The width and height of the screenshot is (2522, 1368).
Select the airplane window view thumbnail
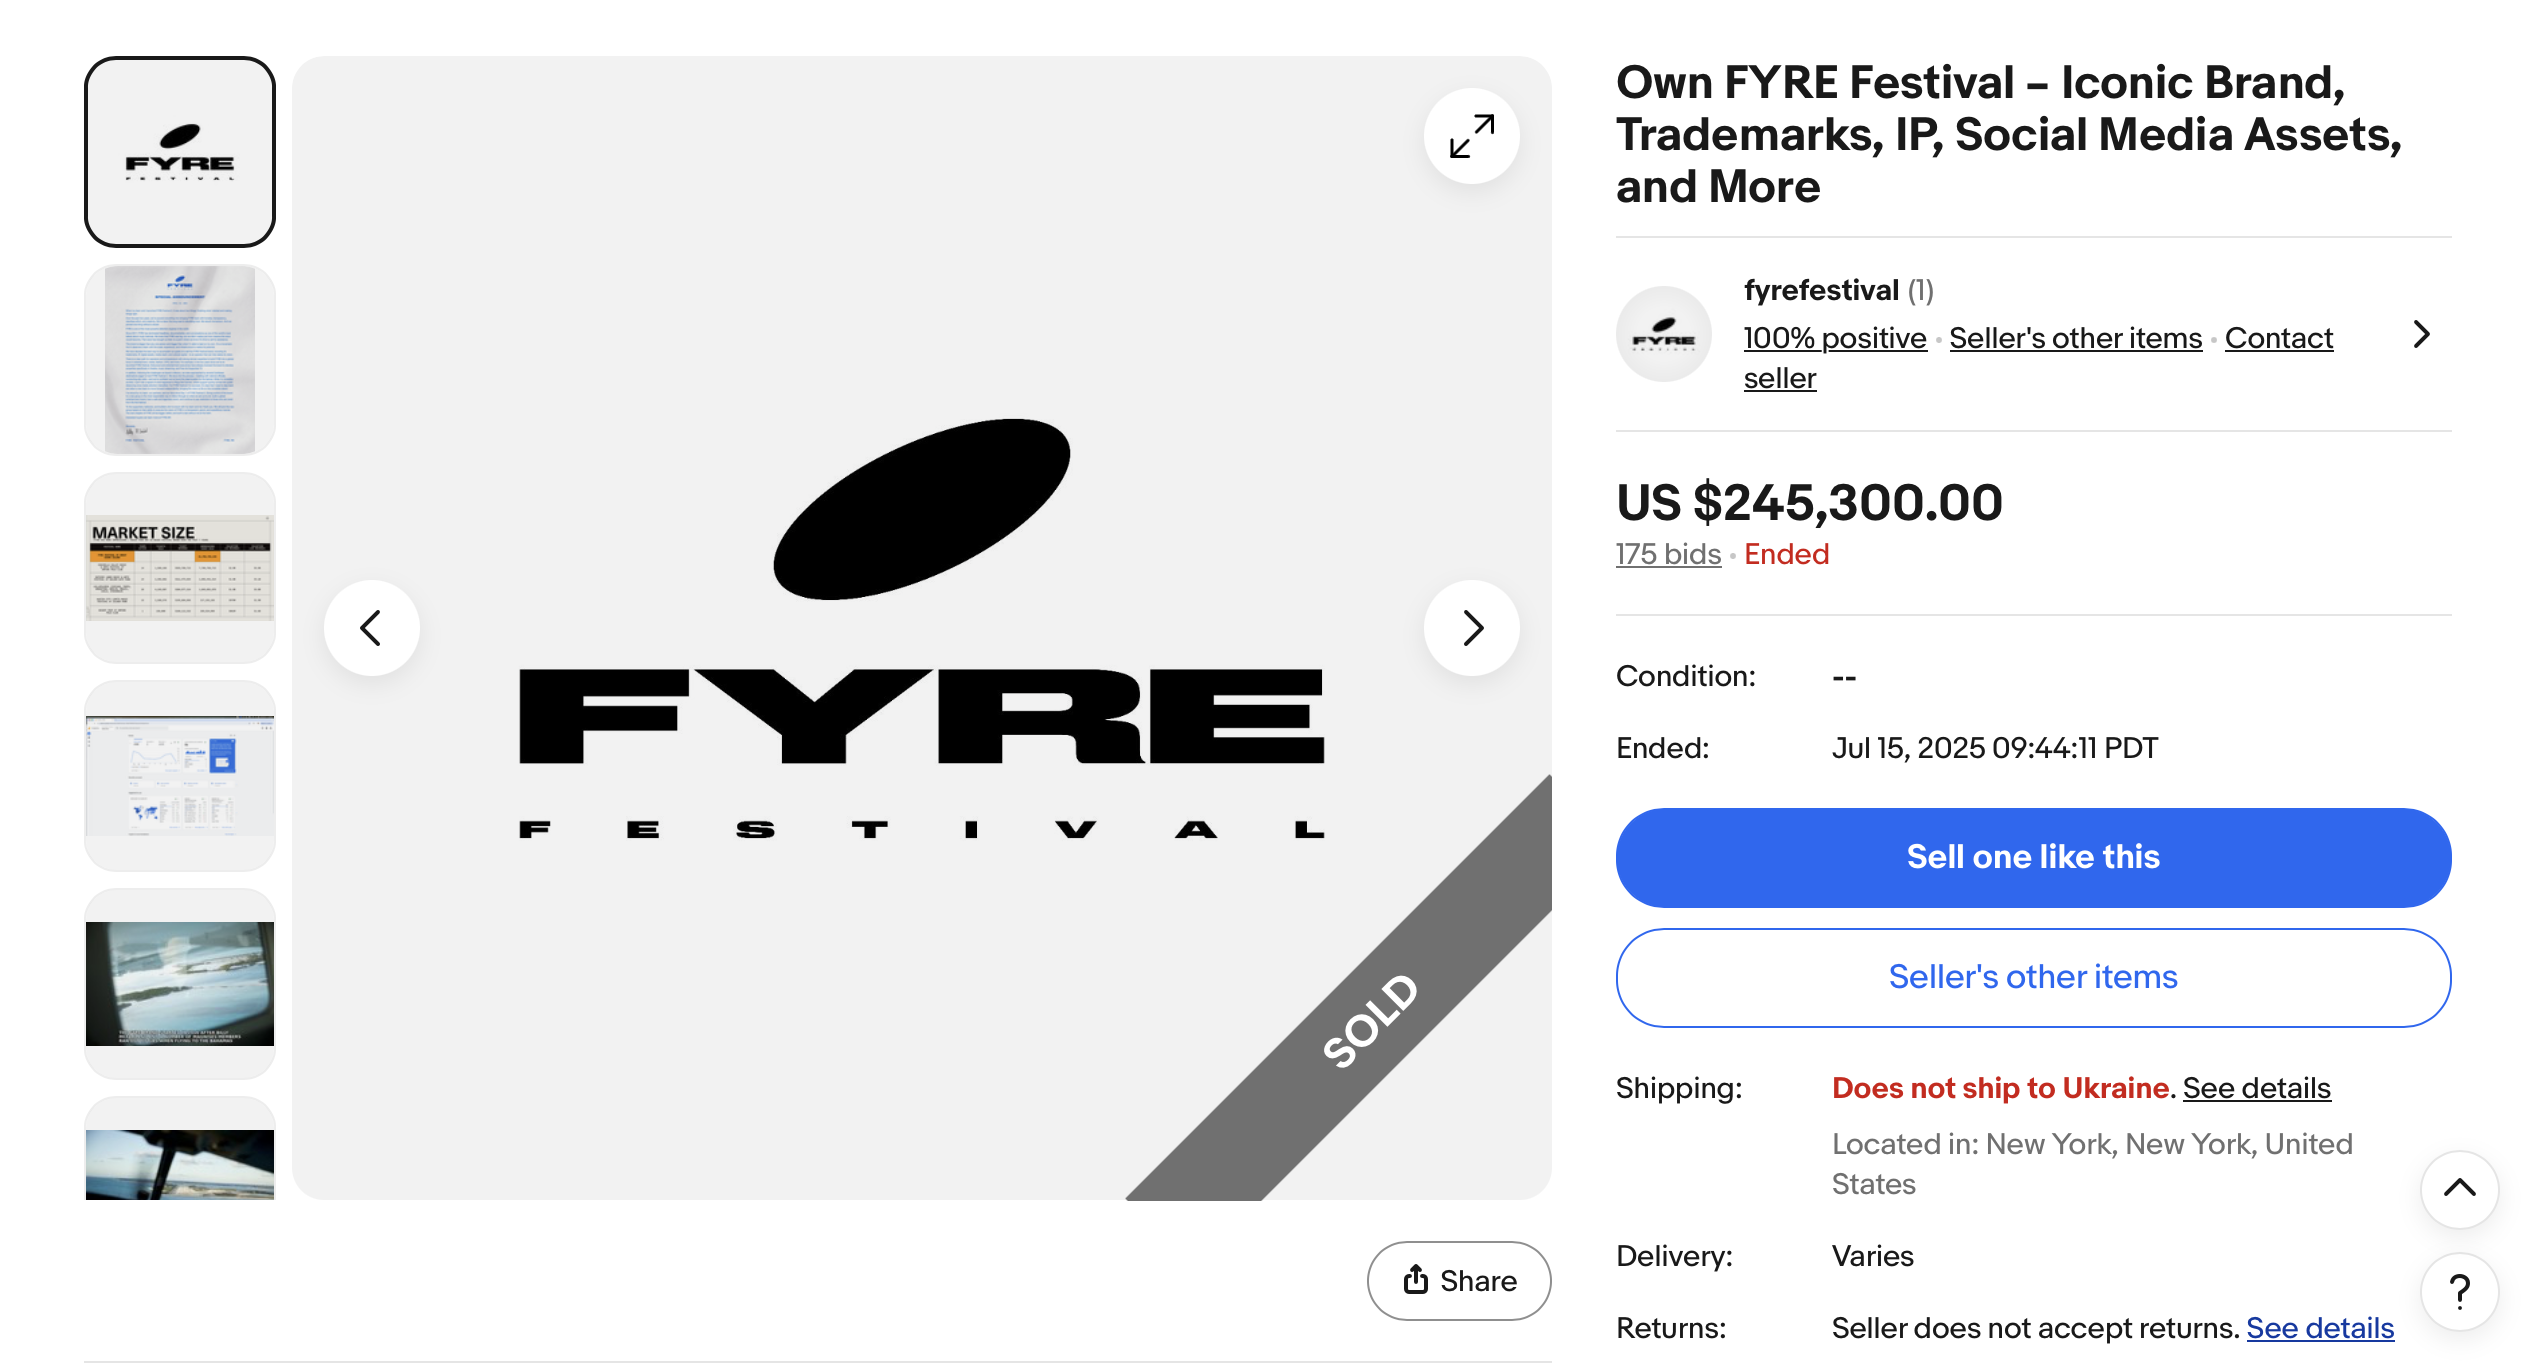180,984
